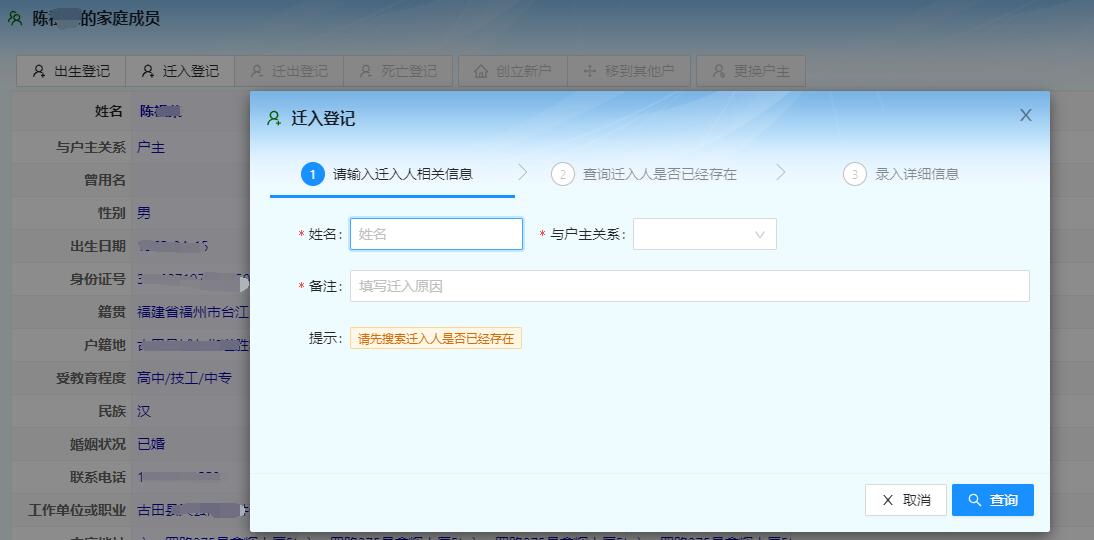The height and width of the screenshot is (540, 1094).
Task: Select the 死亡登记 toolbar button
Action: pos(398,71)
